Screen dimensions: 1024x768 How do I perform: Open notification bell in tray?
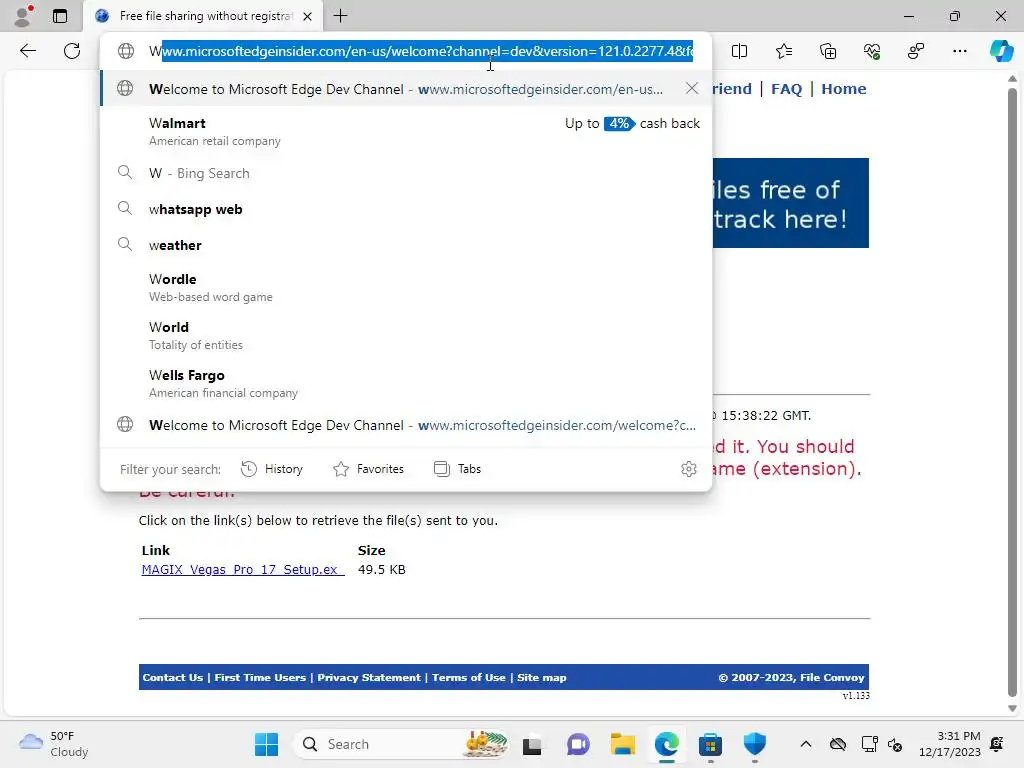tap(997, 744)
